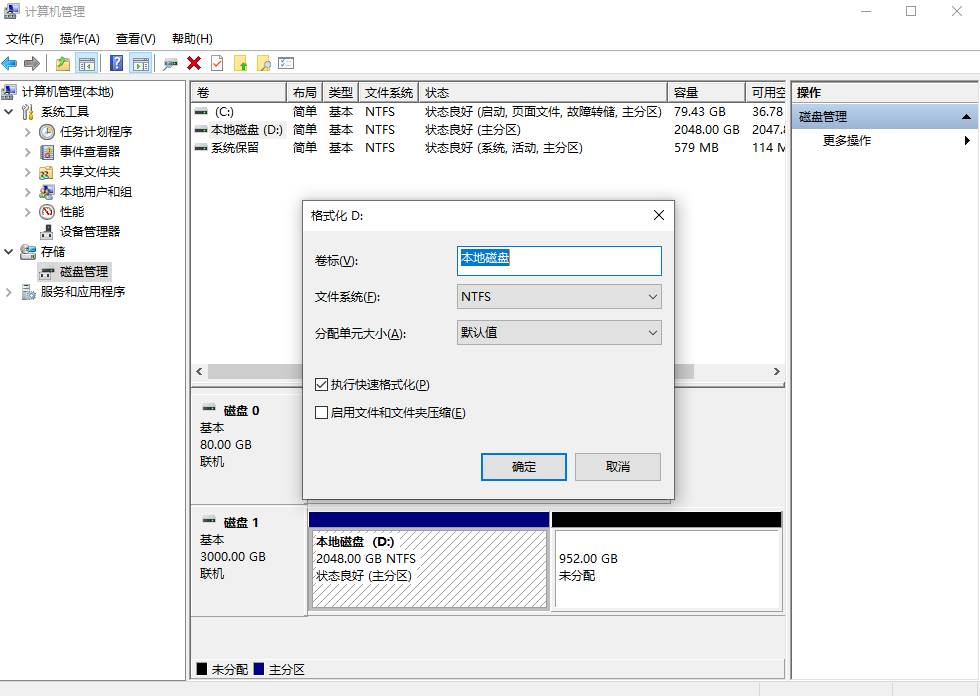980x696 pixels.
Task: Select 存储 node in tree
Action: (x=52, y=251)
